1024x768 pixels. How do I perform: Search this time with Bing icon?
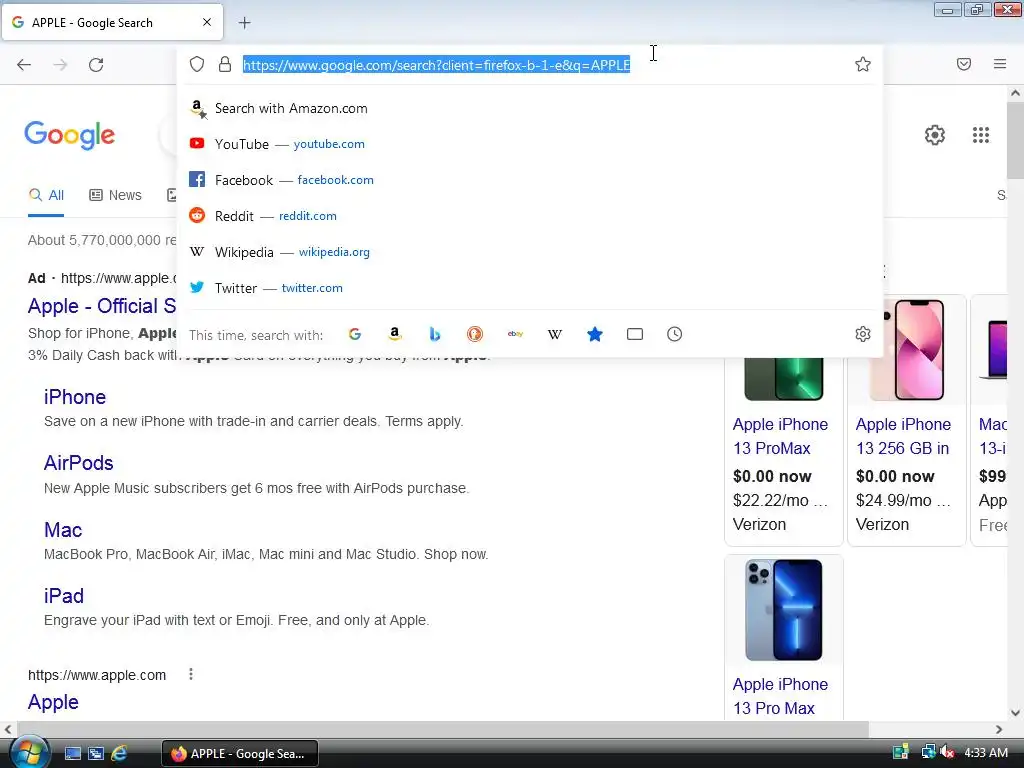point(434,334)
